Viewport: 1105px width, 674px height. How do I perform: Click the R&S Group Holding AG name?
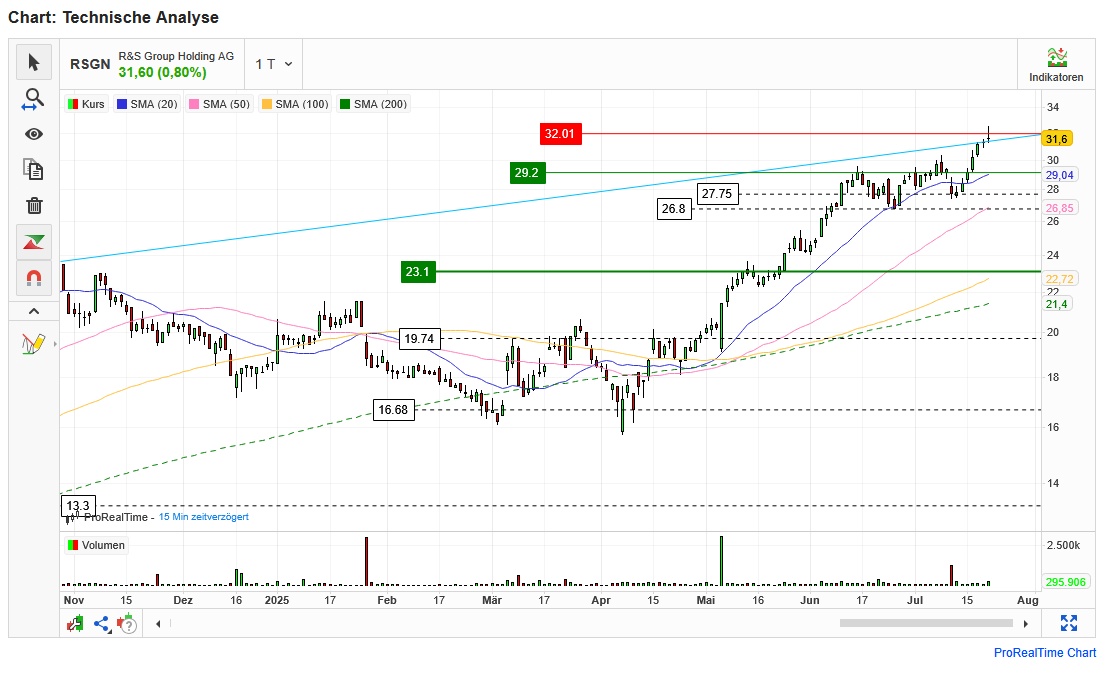point(176,56)
